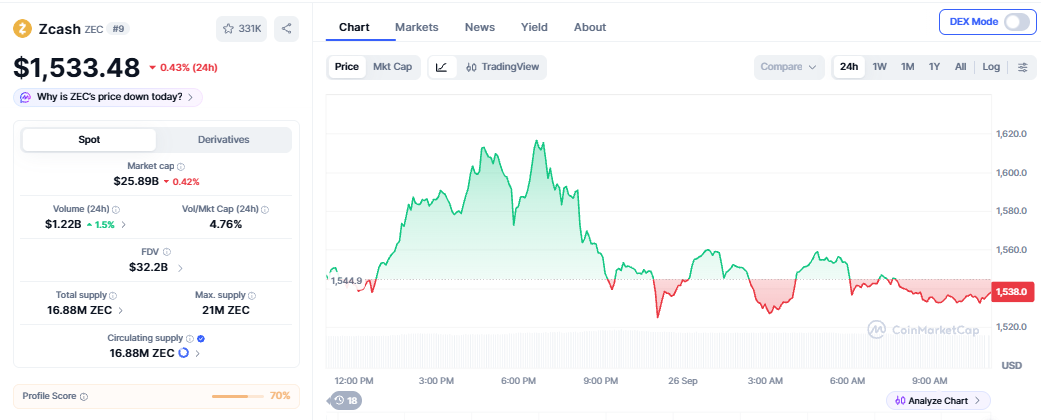Image resolution: width=1041 pixels, height=420 pixels.
Task: Open the Compare dropdown
Action: coord(789,67)
